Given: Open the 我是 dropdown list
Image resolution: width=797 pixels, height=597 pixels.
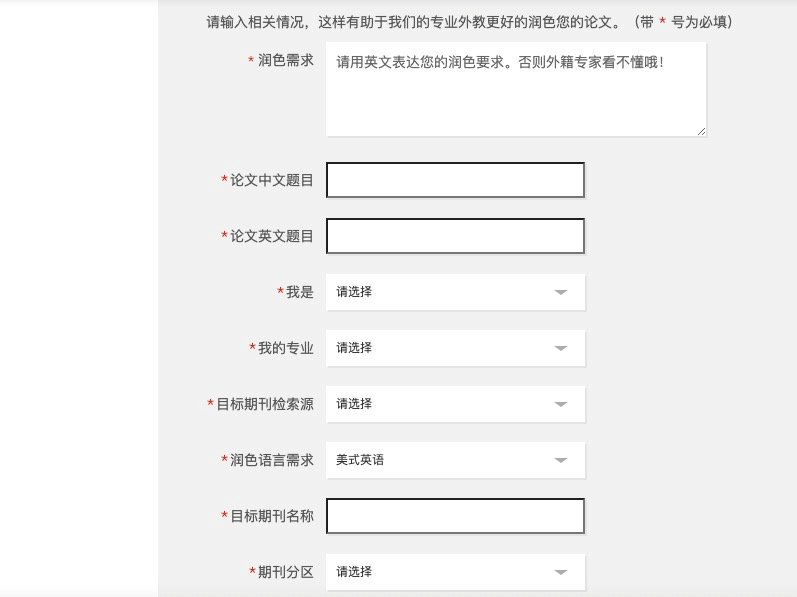Looking at the screenshot, I should (x=455, y=292).
